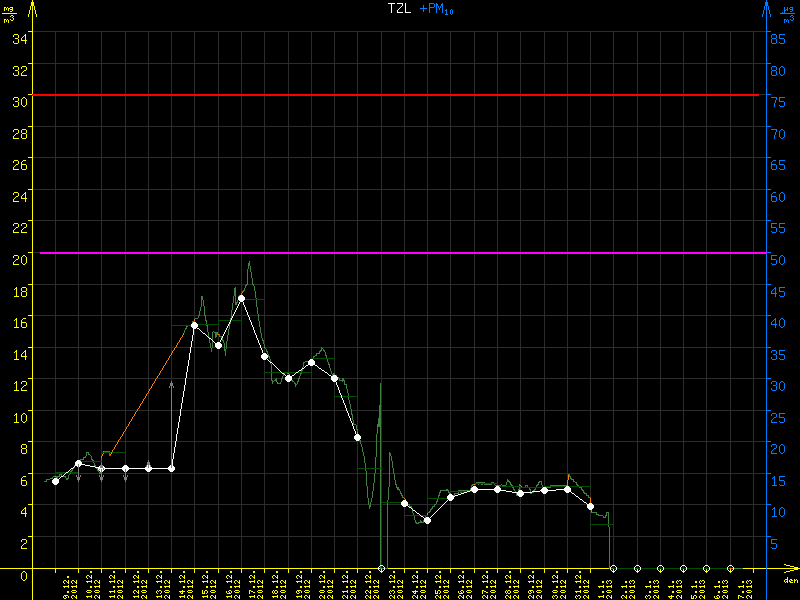
Task: Click the 85 value on the blue axis
Action: tap(775, 38)
